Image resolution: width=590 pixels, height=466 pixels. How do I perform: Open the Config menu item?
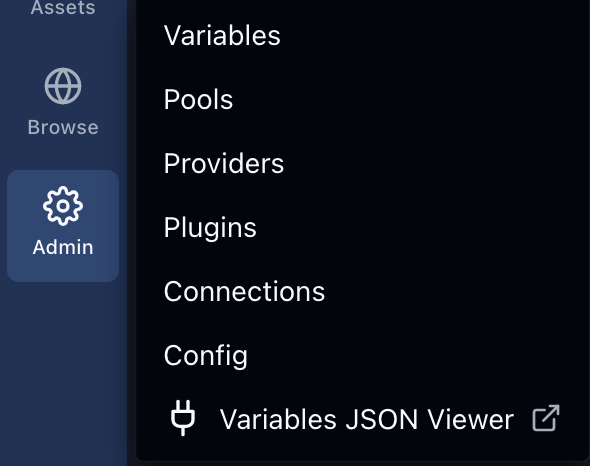pos(205,356)
